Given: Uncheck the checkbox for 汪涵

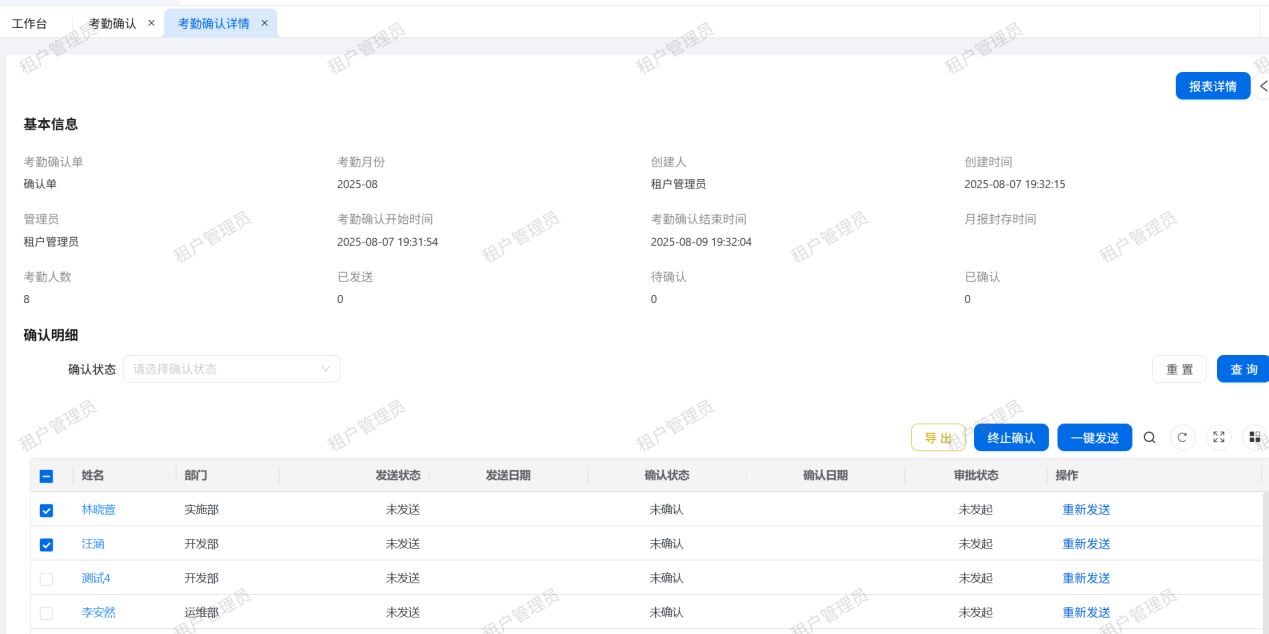Looking at the screenshot, I should (x=46, y=545).
